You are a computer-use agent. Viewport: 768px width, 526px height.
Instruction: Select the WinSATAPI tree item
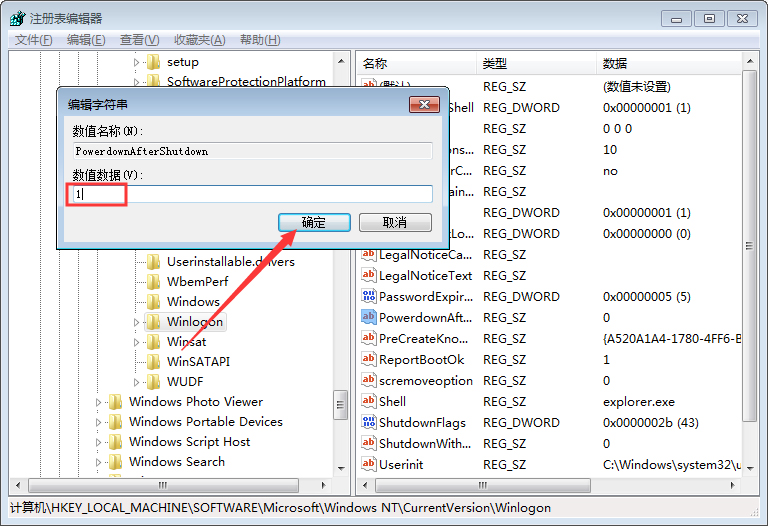tap(198, 362)
